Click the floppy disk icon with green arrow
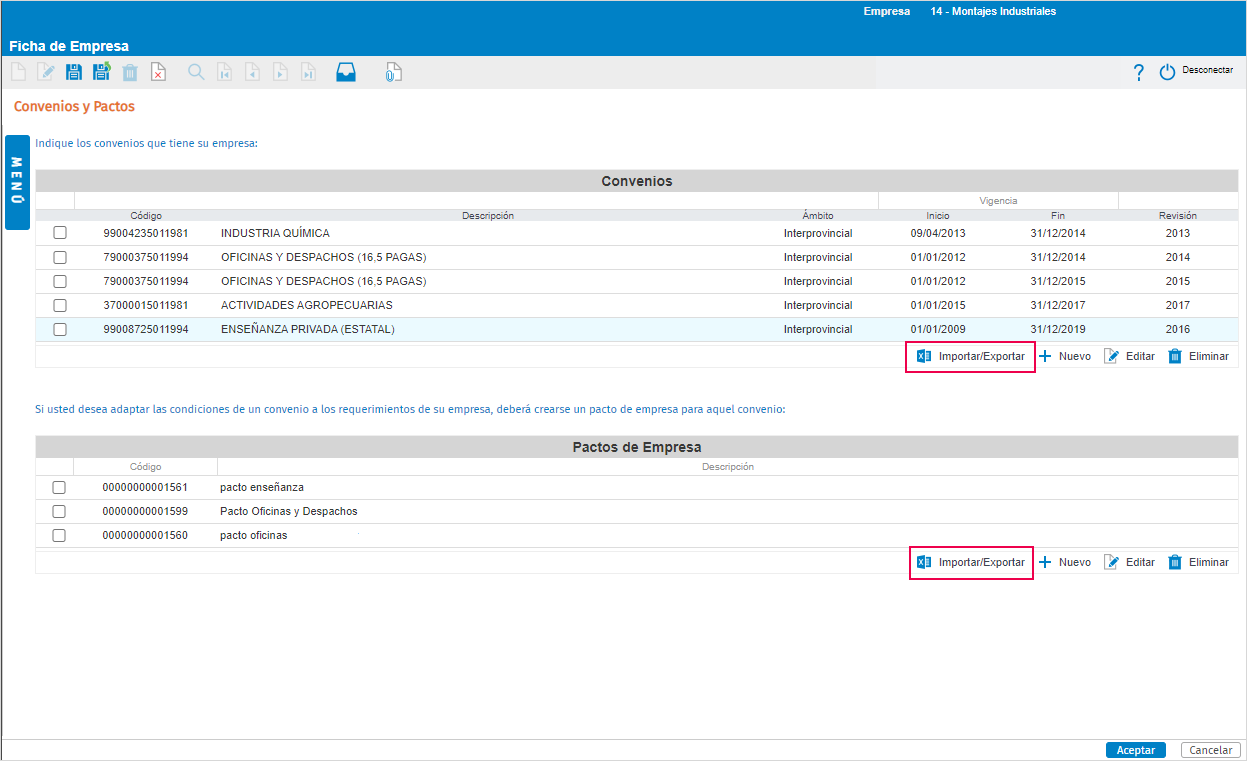Viewport: 1247px width, 761px height. tap(102, 72)
